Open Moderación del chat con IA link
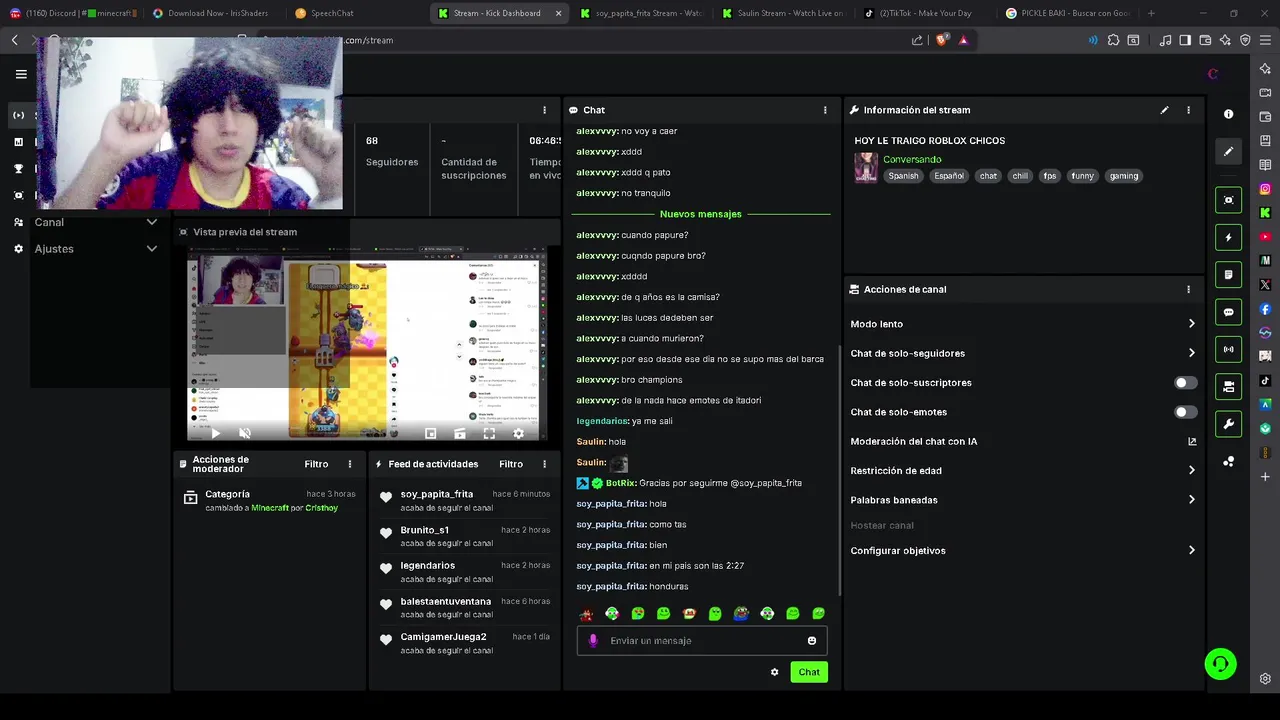 1023,442
